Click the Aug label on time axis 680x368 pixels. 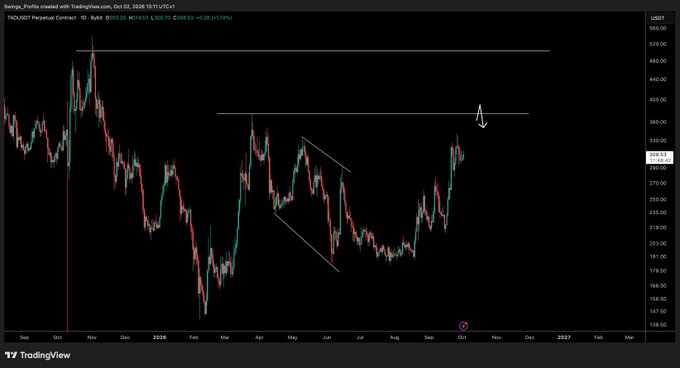click(394, 337)
